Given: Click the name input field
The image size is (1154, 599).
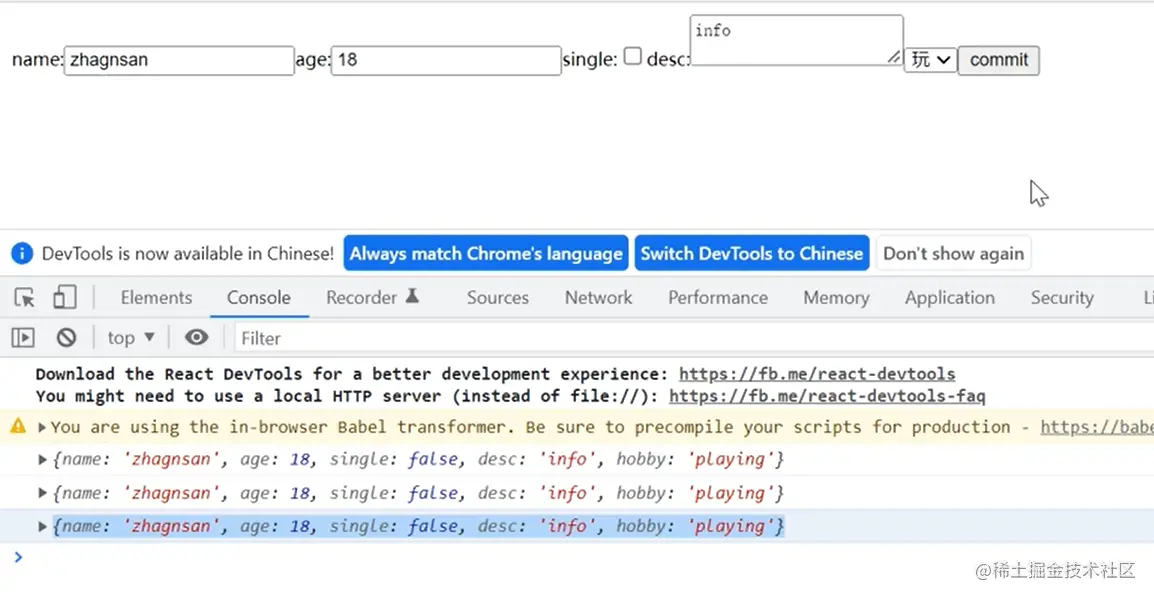Looking at the screenshot, I should (x=179, y=60).
